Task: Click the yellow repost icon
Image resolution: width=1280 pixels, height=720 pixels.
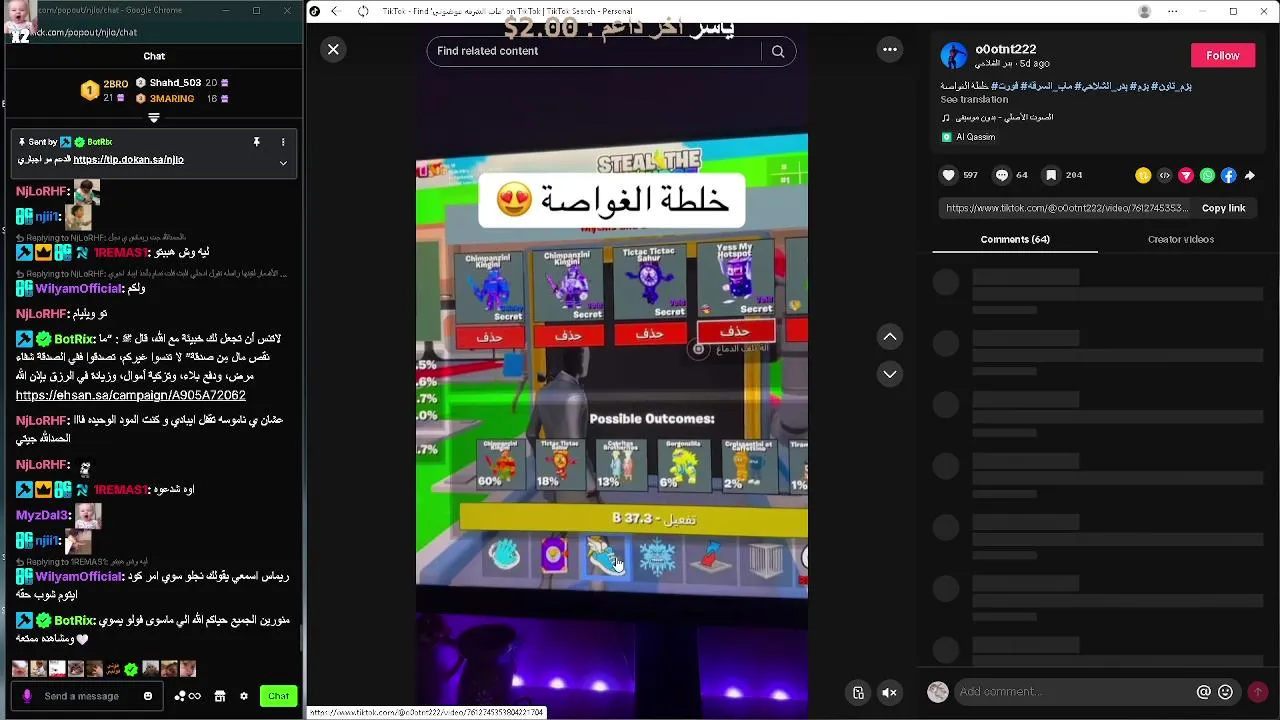Action: (1143, 175)
